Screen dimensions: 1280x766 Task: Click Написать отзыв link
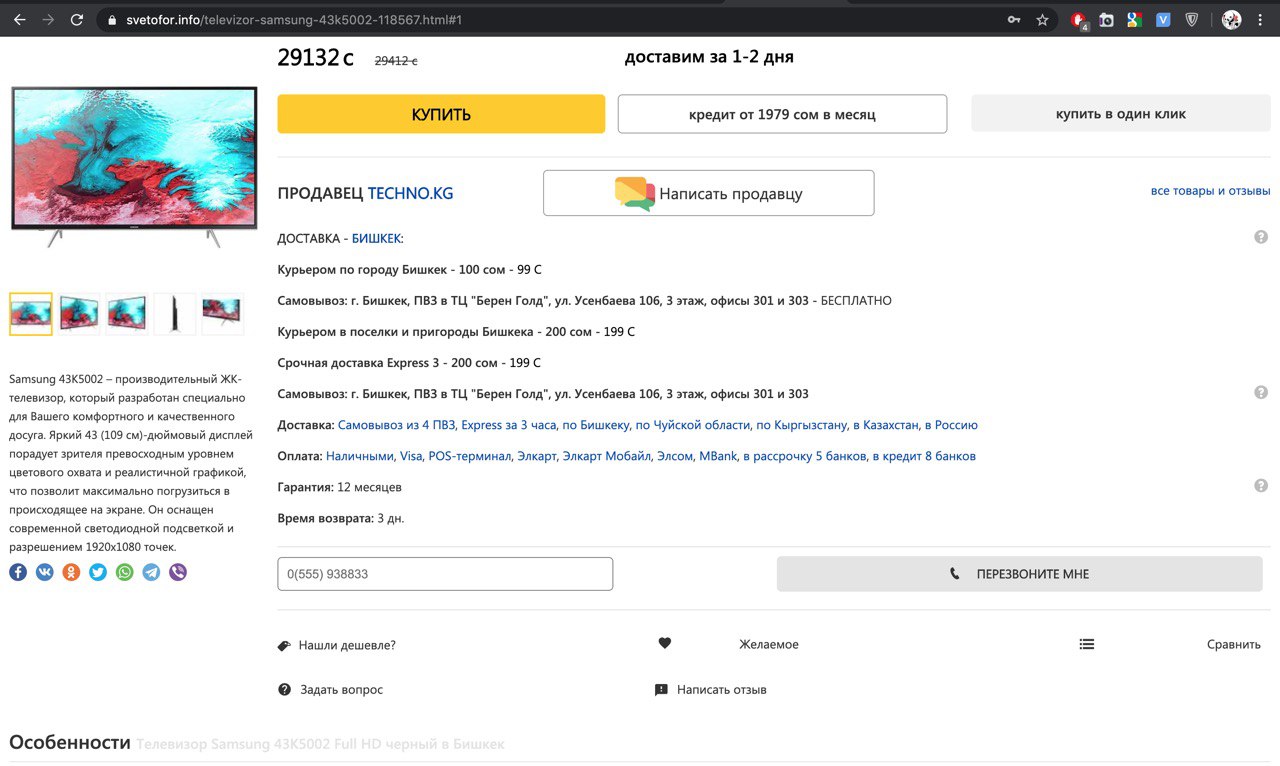722,689
